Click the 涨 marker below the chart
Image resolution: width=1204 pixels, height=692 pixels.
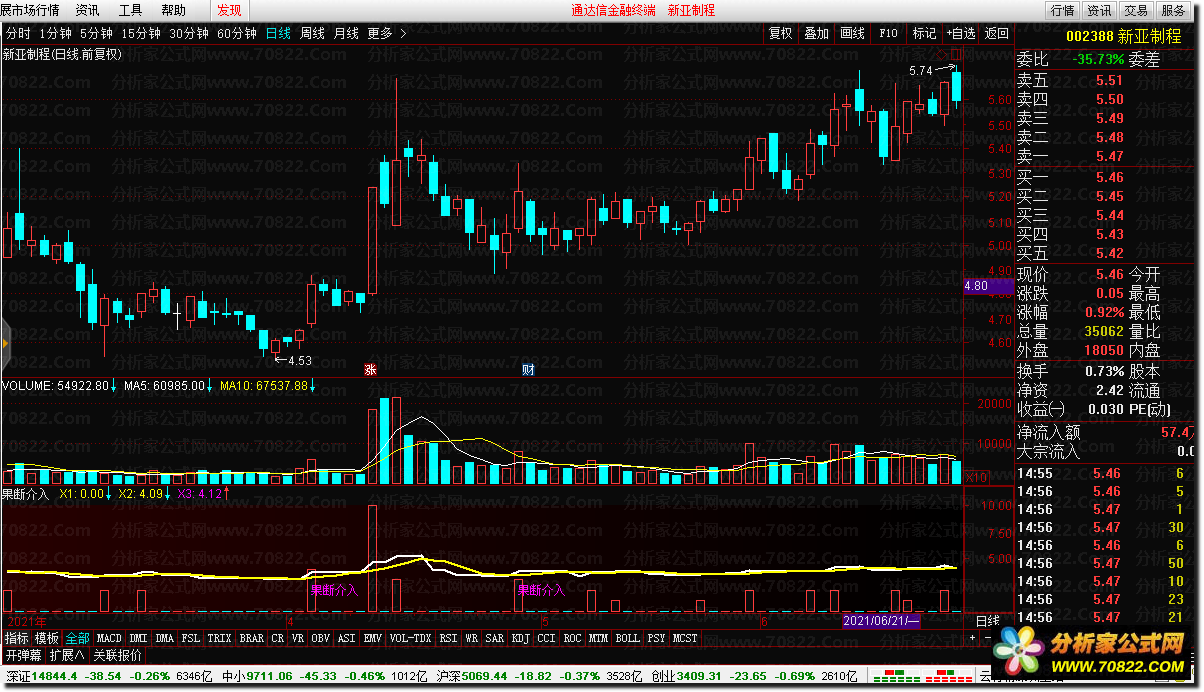point(370,369)
